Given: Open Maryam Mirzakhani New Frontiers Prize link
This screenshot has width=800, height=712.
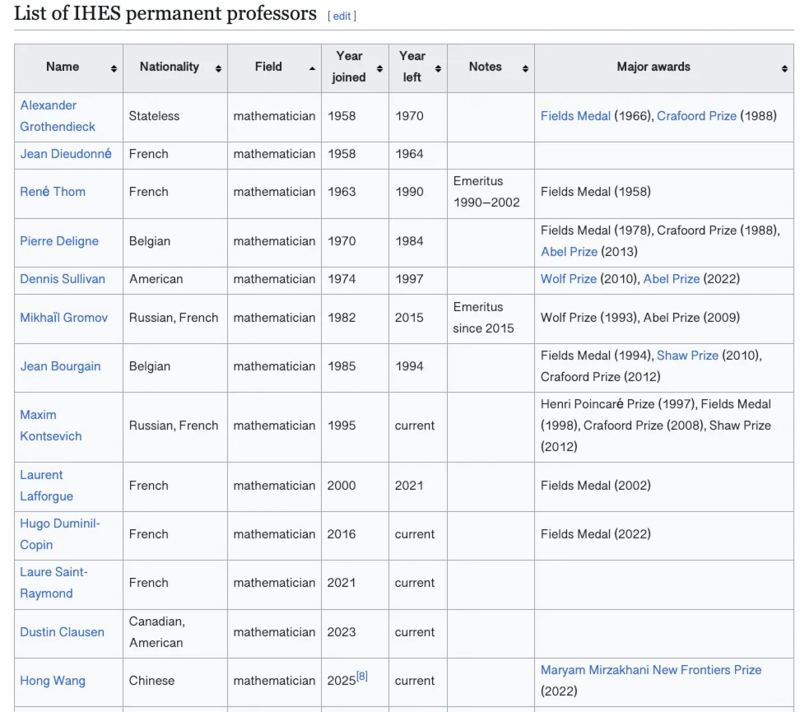Looking at the screenshot, I should tap(651, 670).
